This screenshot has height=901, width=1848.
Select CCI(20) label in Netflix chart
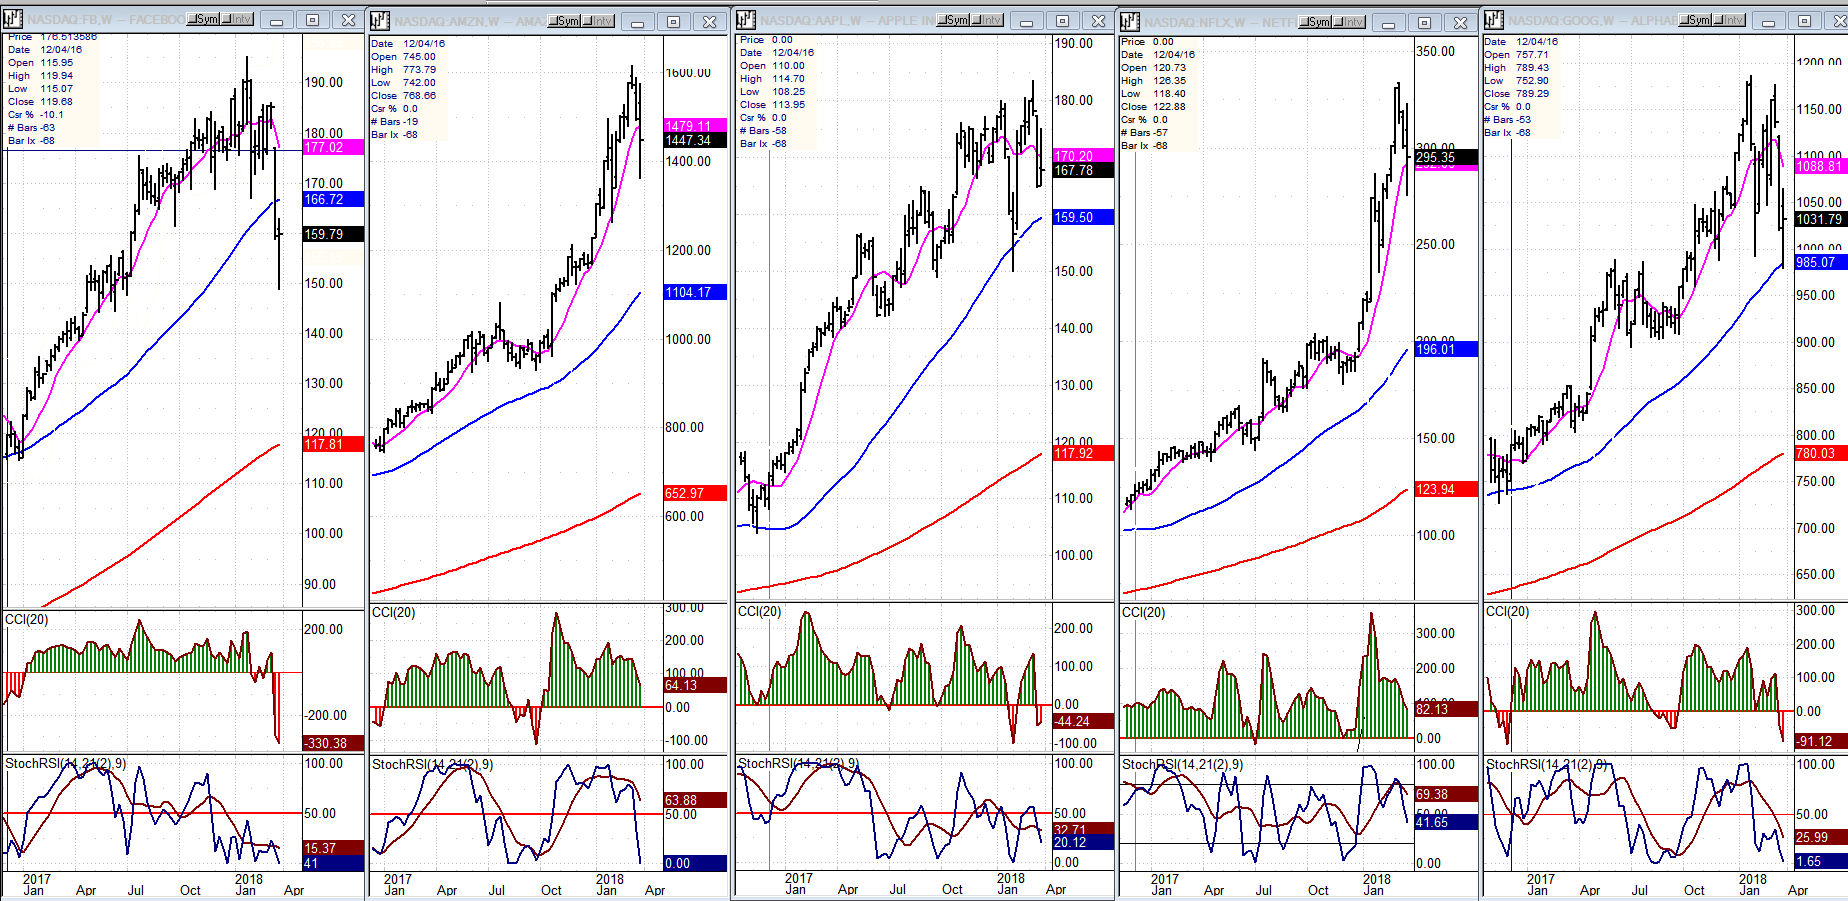tap(1143, 612)
